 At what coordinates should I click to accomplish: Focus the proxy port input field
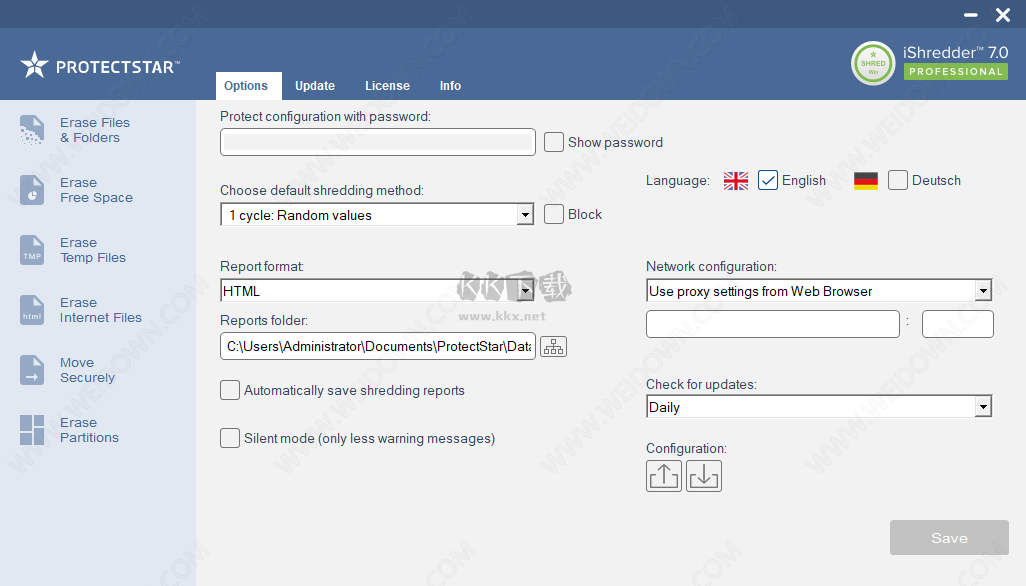[957, 324]
